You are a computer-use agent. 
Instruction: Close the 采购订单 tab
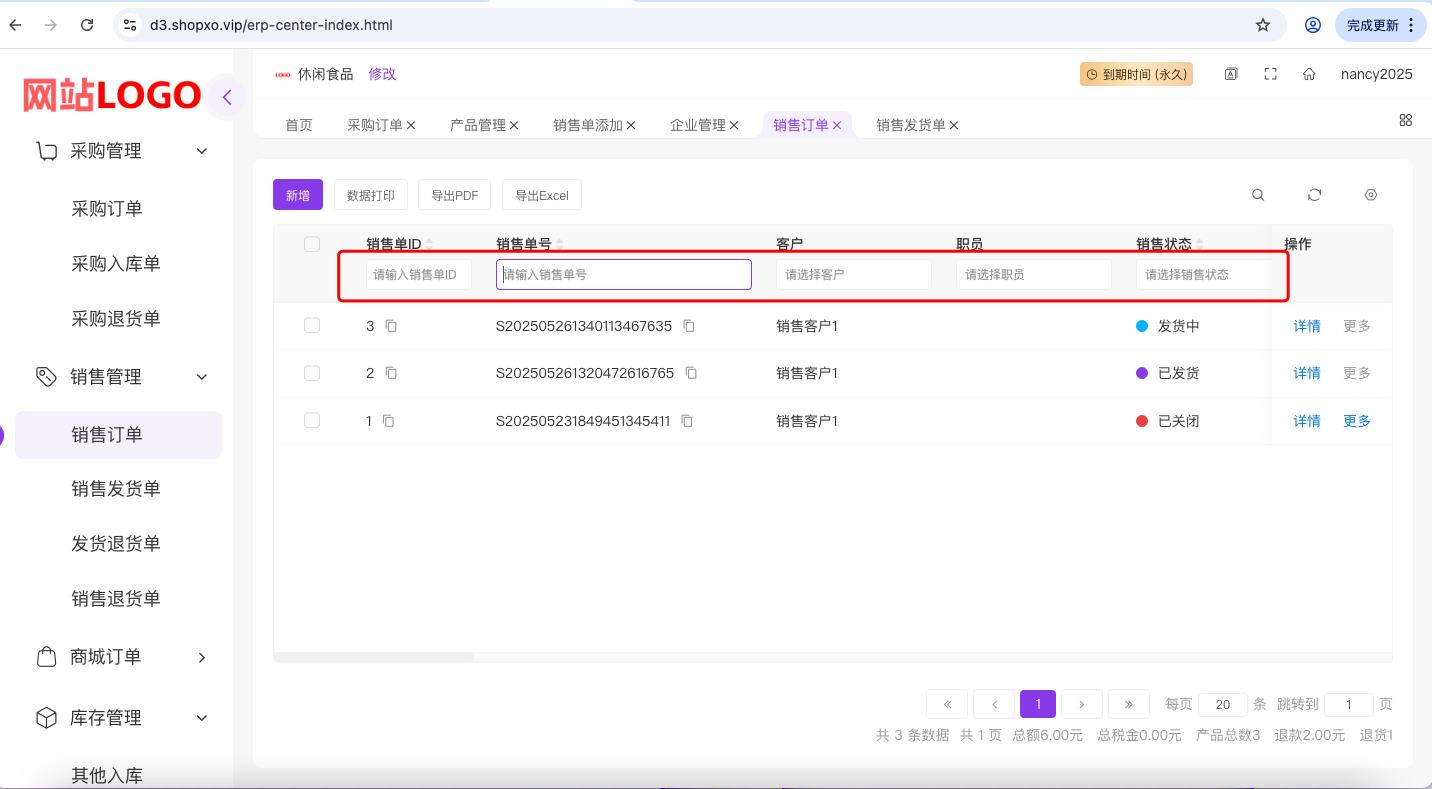[x=411, y=125]
